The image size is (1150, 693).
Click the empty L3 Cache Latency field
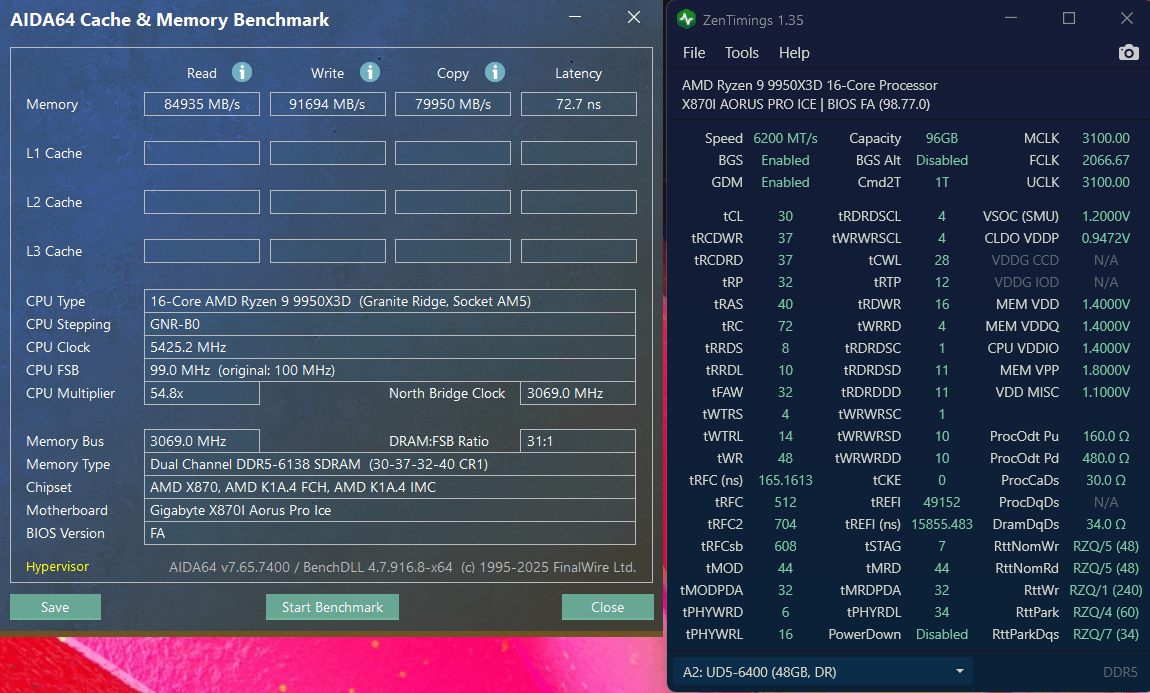click(x=579, y=251)
